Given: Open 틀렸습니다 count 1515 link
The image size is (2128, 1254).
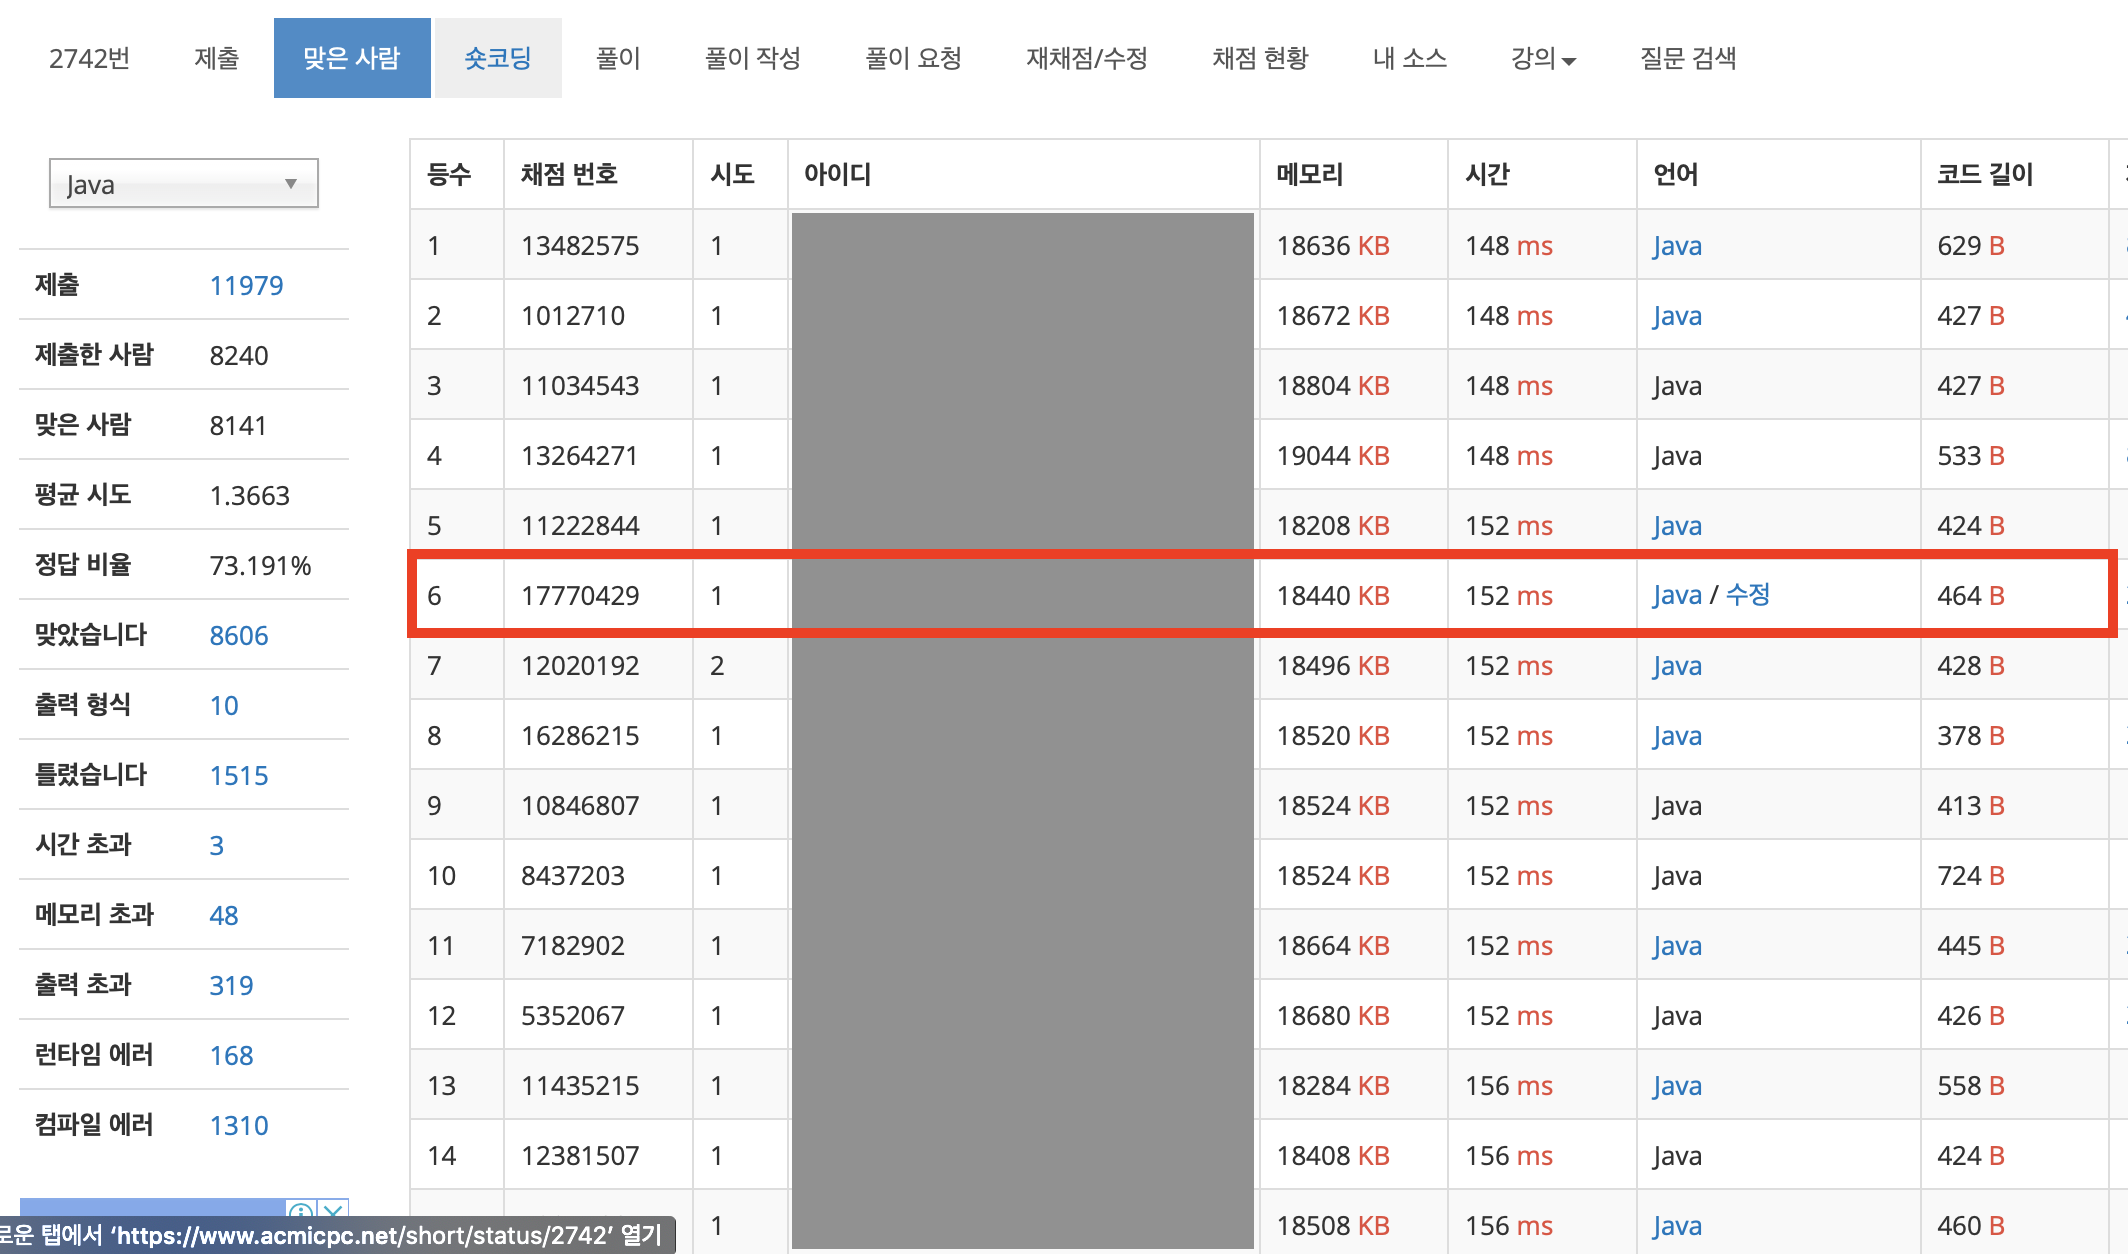Looking at the screenshot, I should point(239,776).
